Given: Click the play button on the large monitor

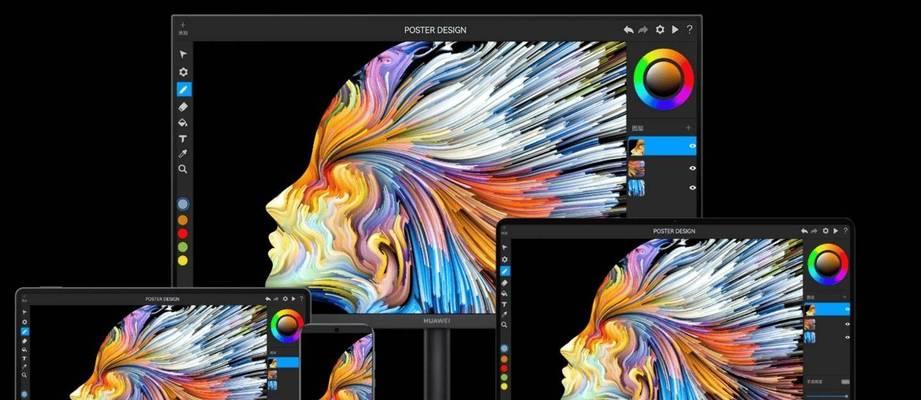Looking at the screenshot, I should (x=675, y=29).
